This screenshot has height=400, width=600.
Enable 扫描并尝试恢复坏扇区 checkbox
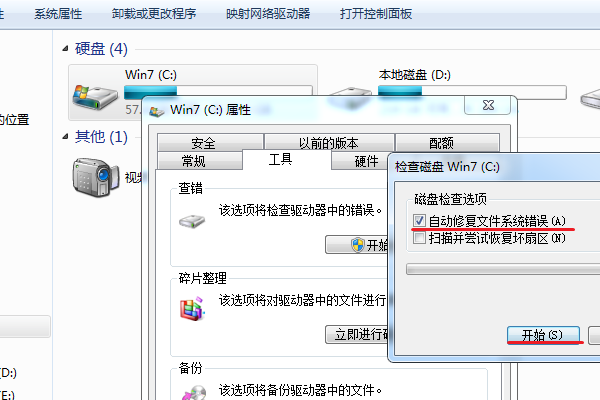click(419, 238)
